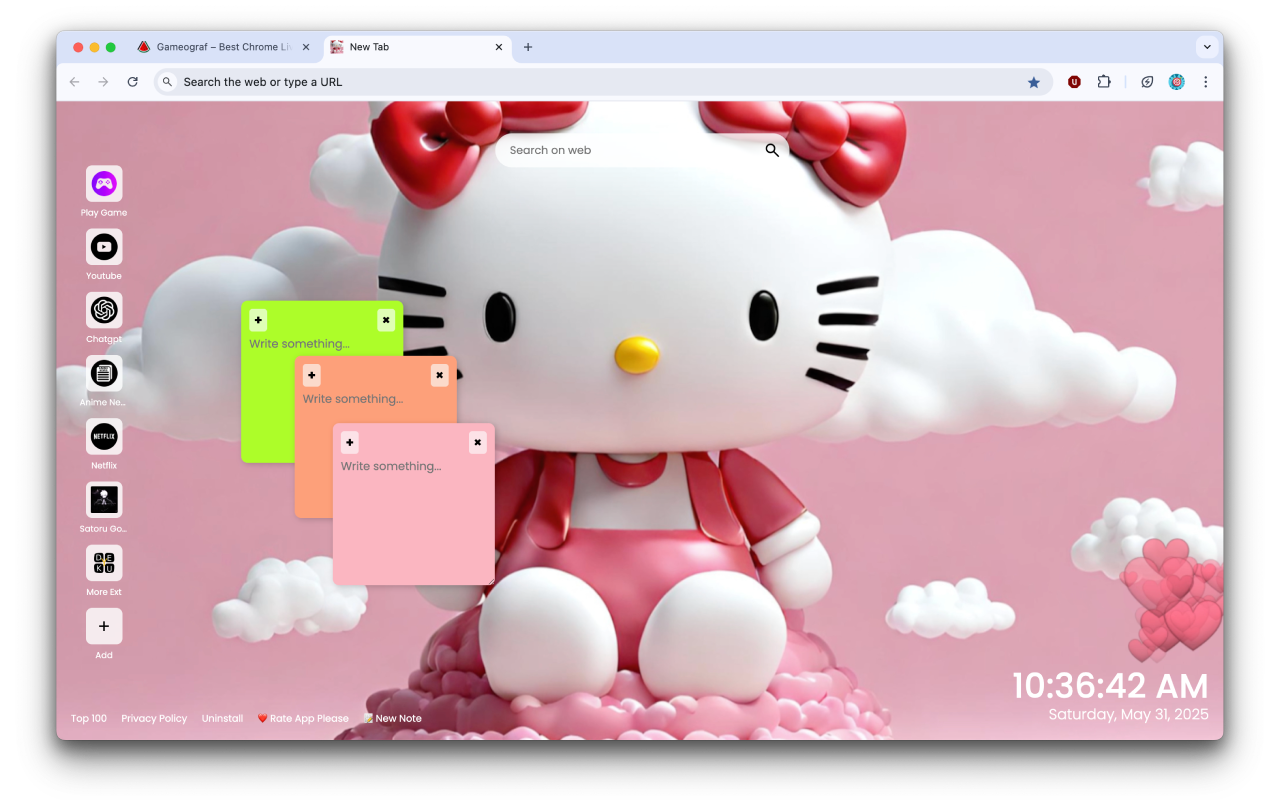Image resolution: width=1280 pixels, height=800 pixels.
Task: Open Netflix from the sidebar
Action: [x=104, y=436]
